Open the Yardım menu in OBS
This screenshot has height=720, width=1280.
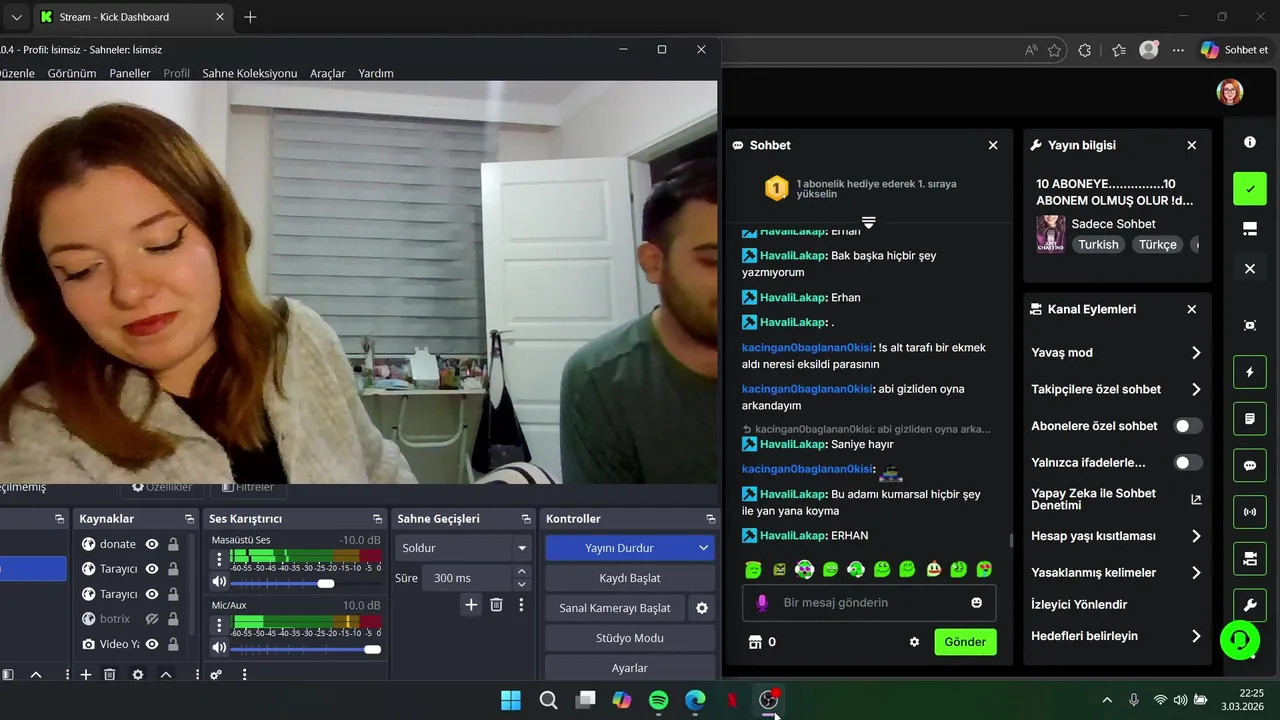(x=376, y=73)
